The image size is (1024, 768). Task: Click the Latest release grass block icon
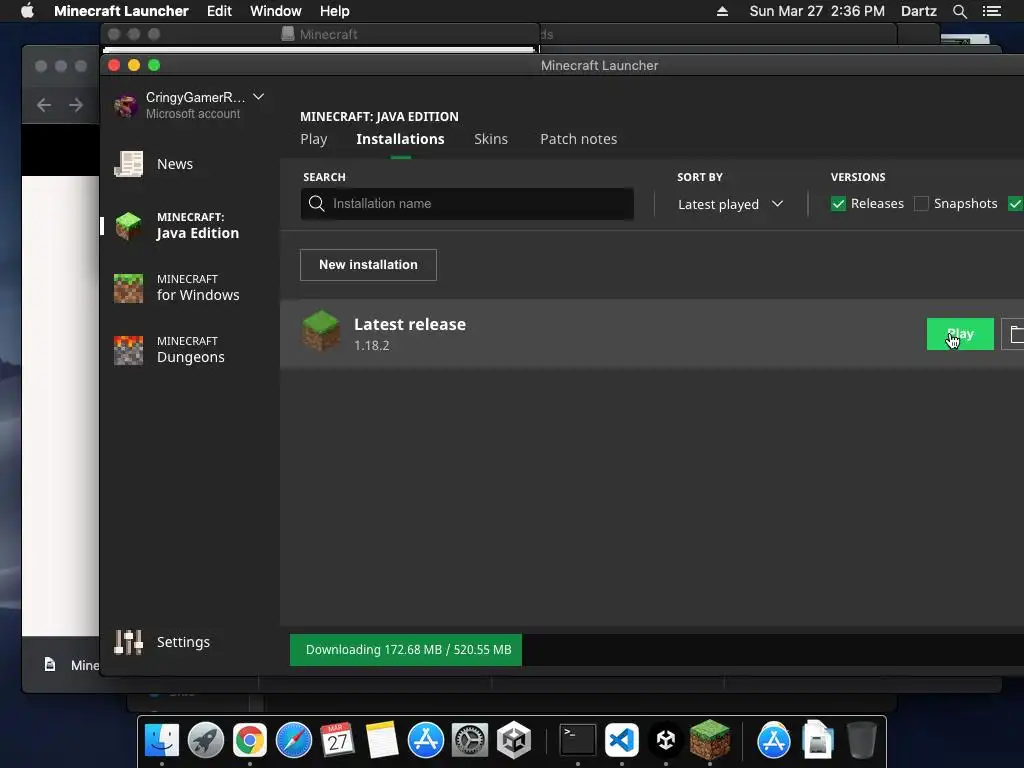click(x=321, y=331)
